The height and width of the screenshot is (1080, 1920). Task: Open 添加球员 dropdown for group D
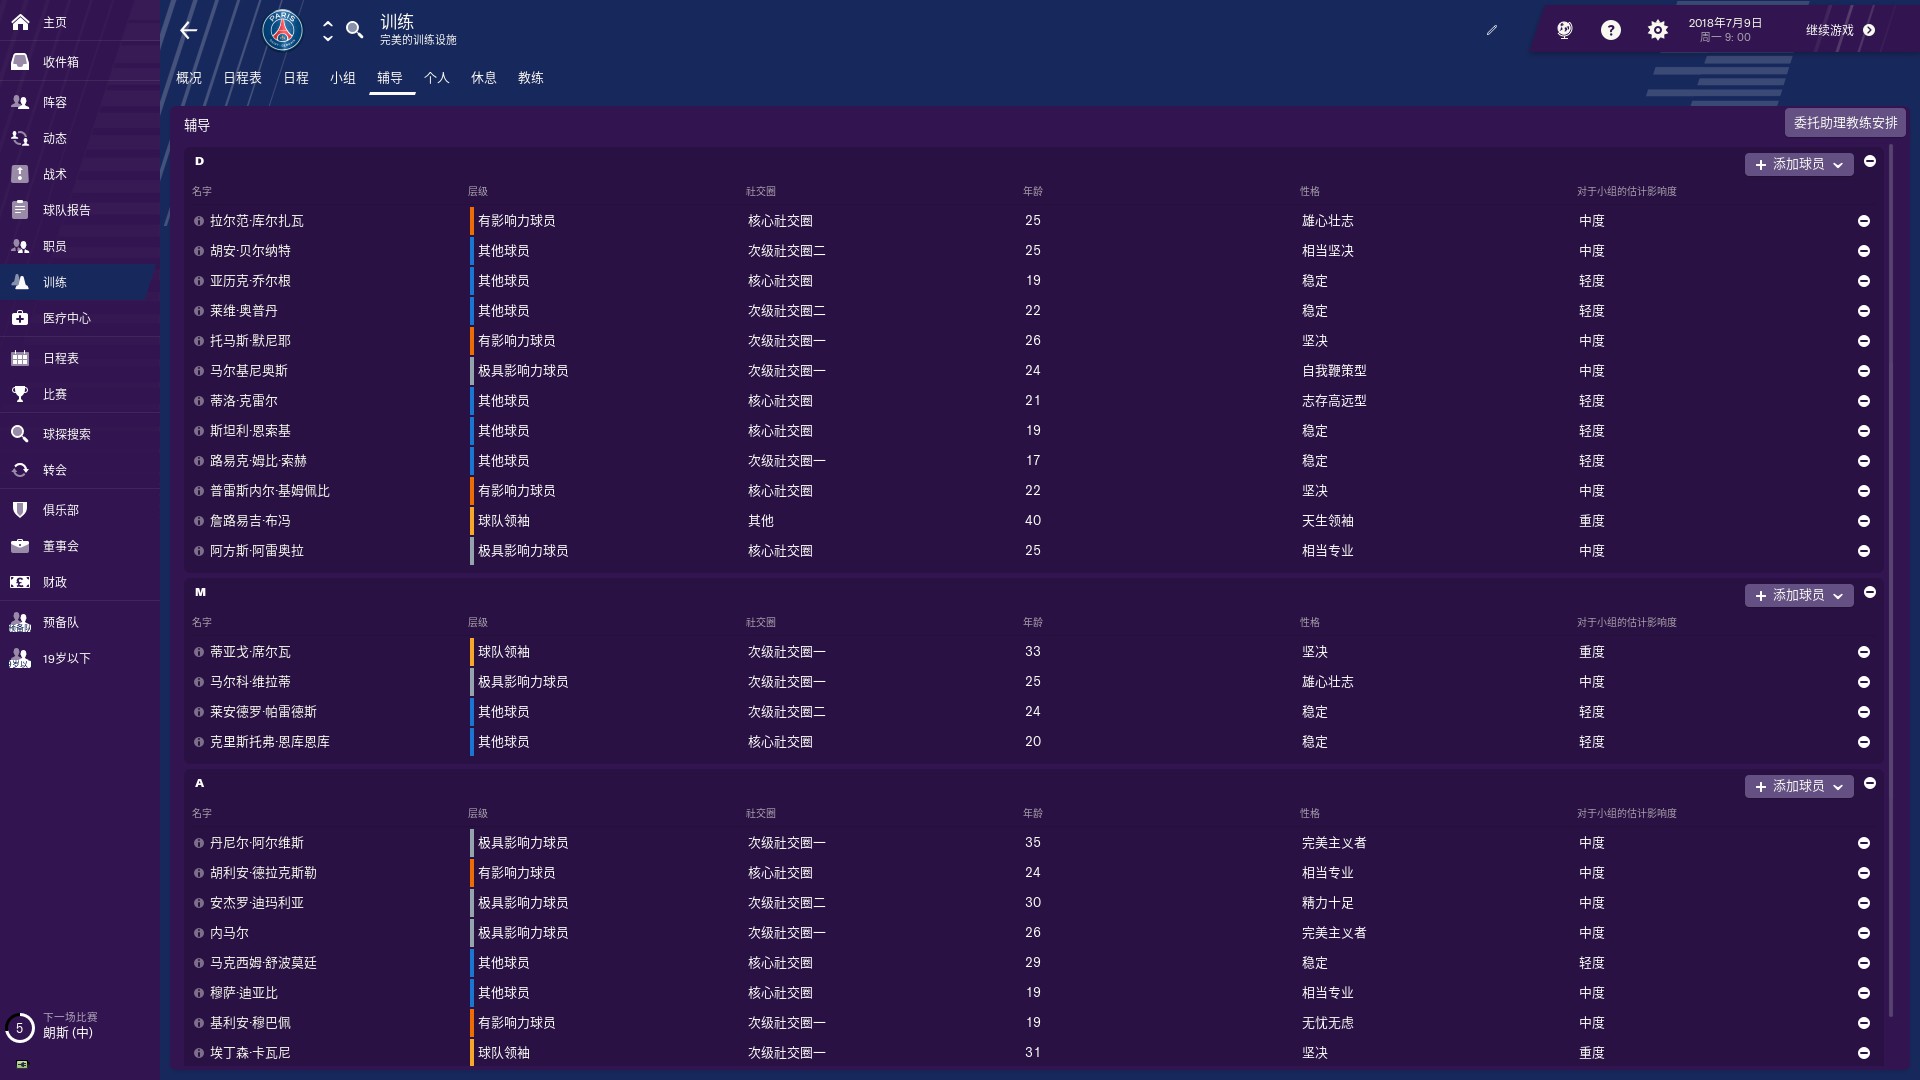tap(1798, 164)
